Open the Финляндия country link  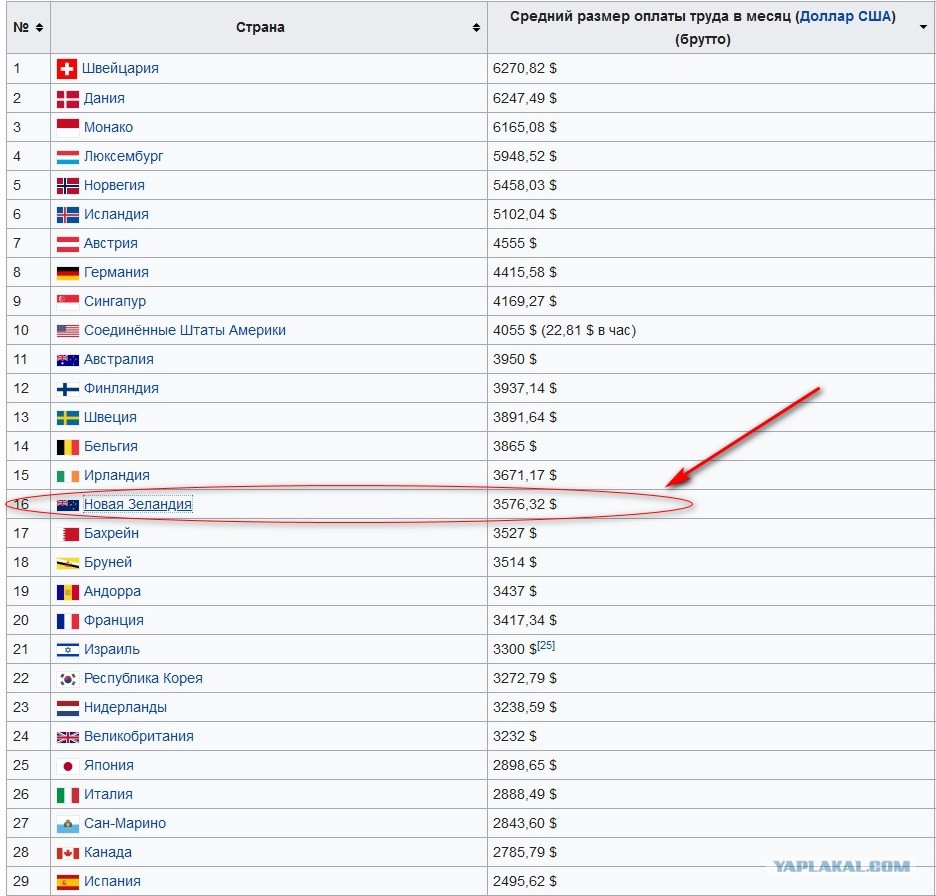121,389
